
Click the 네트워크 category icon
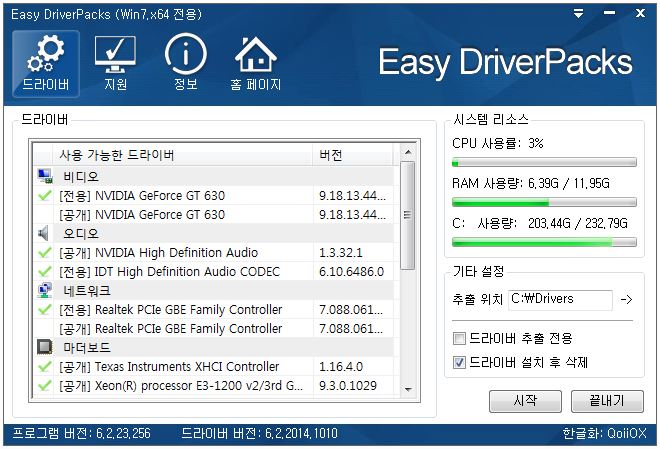pos(45,290)
